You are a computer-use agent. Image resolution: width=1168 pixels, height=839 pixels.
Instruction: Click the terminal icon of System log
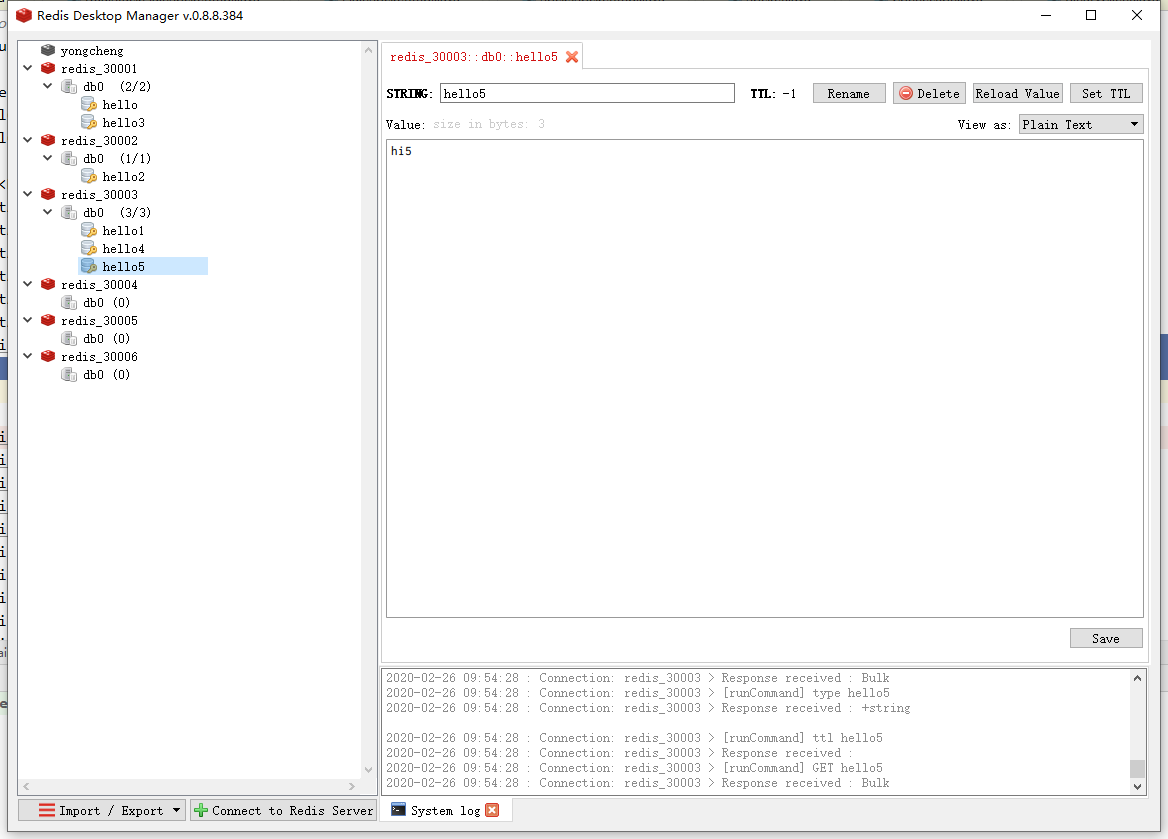(x=399, y=810)
